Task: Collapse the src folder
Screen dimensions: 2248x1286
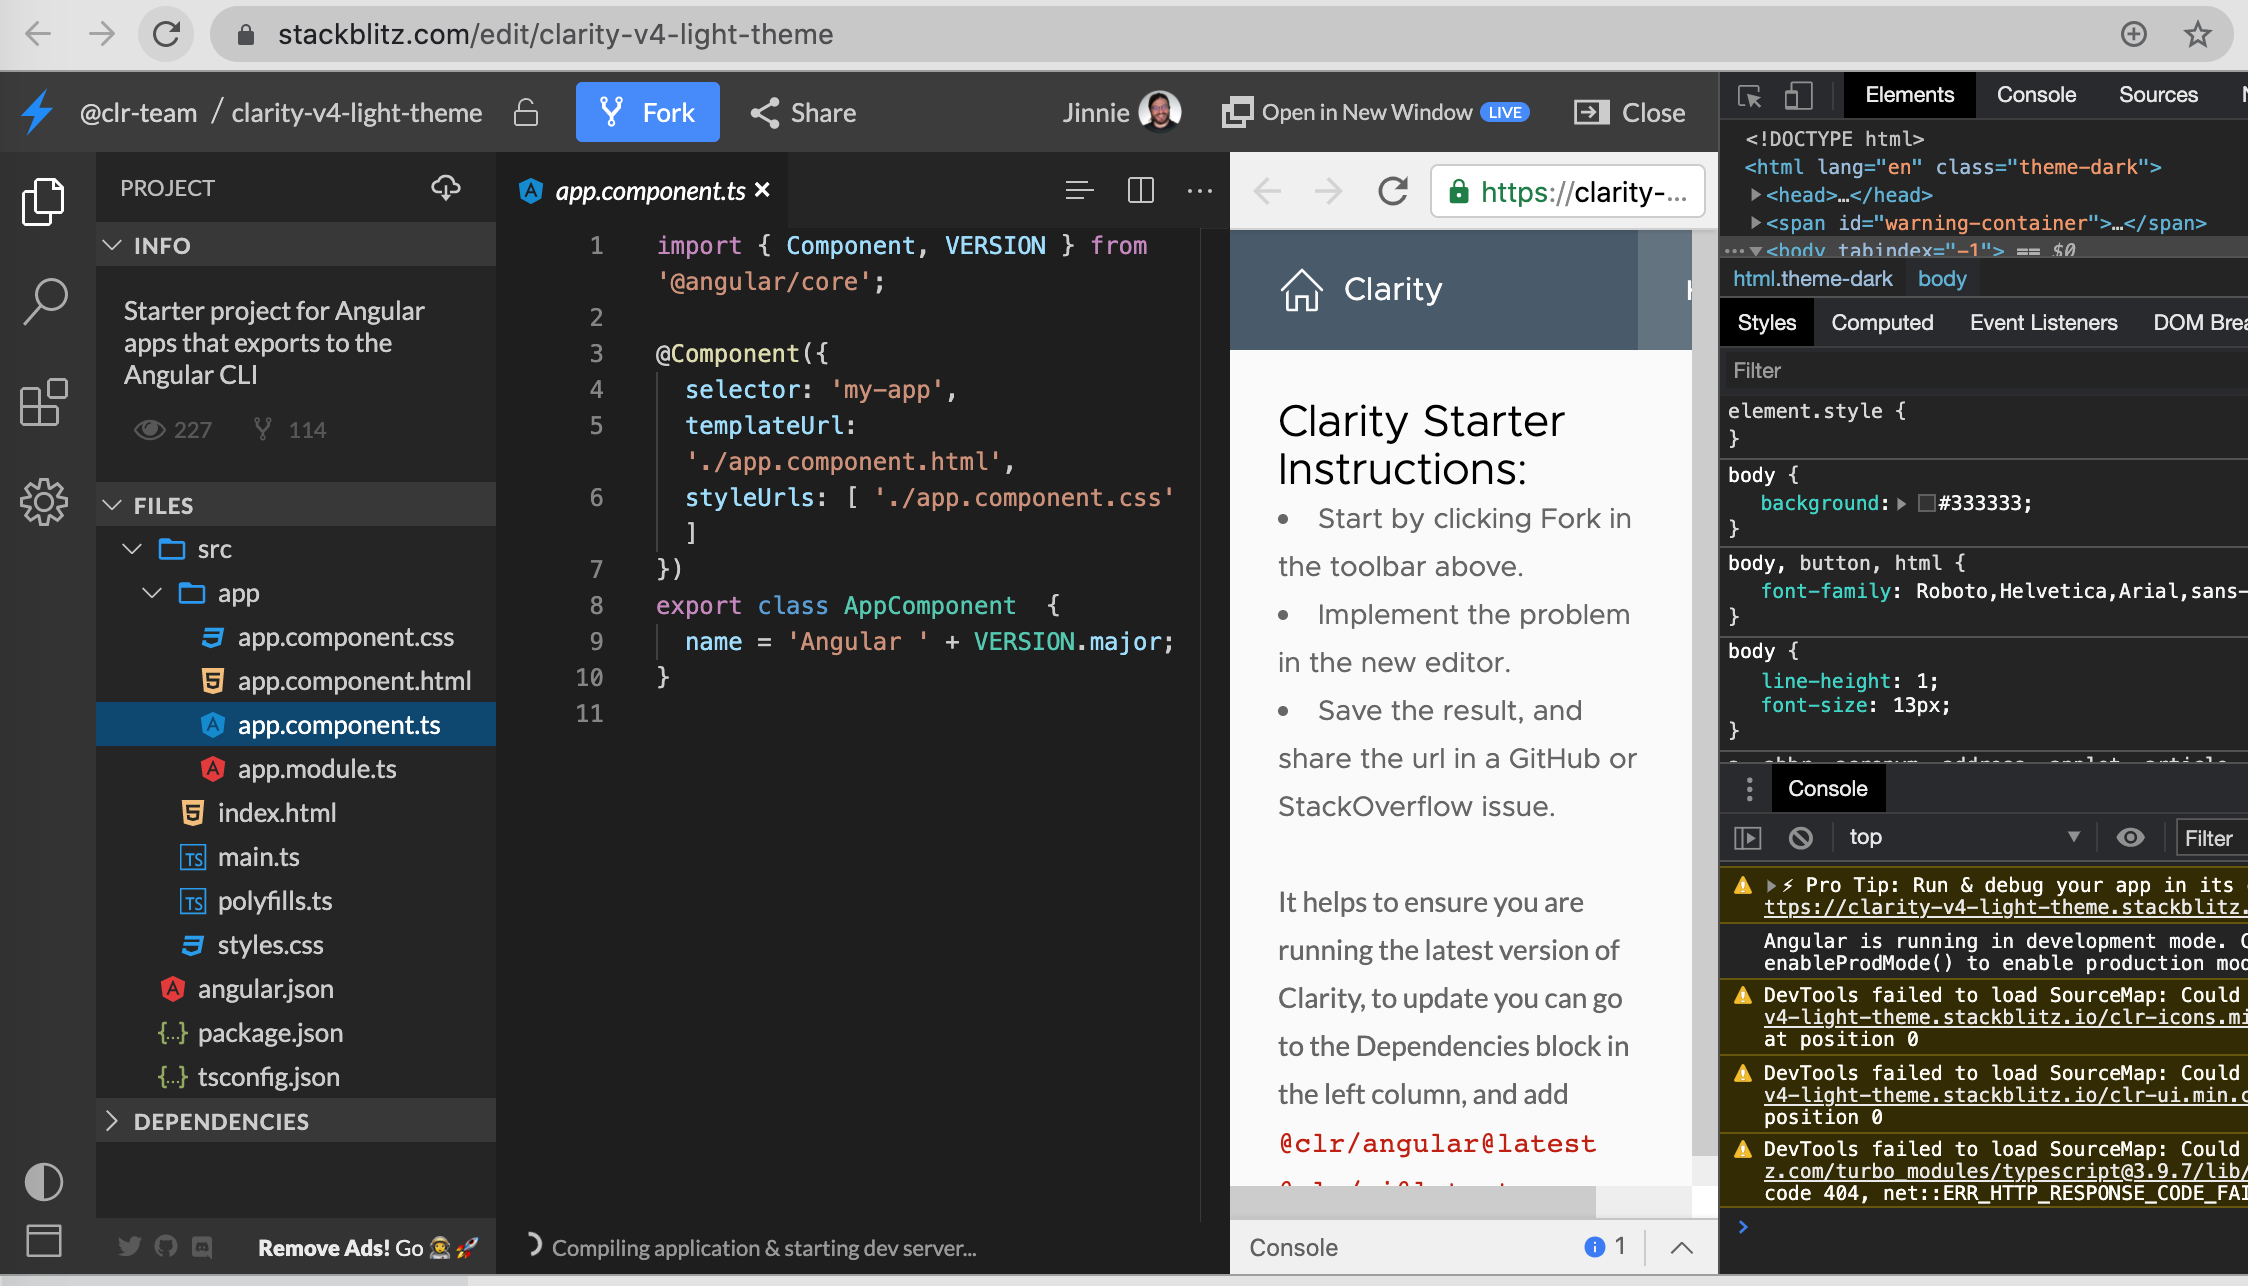Action: [x=132, y=549]
